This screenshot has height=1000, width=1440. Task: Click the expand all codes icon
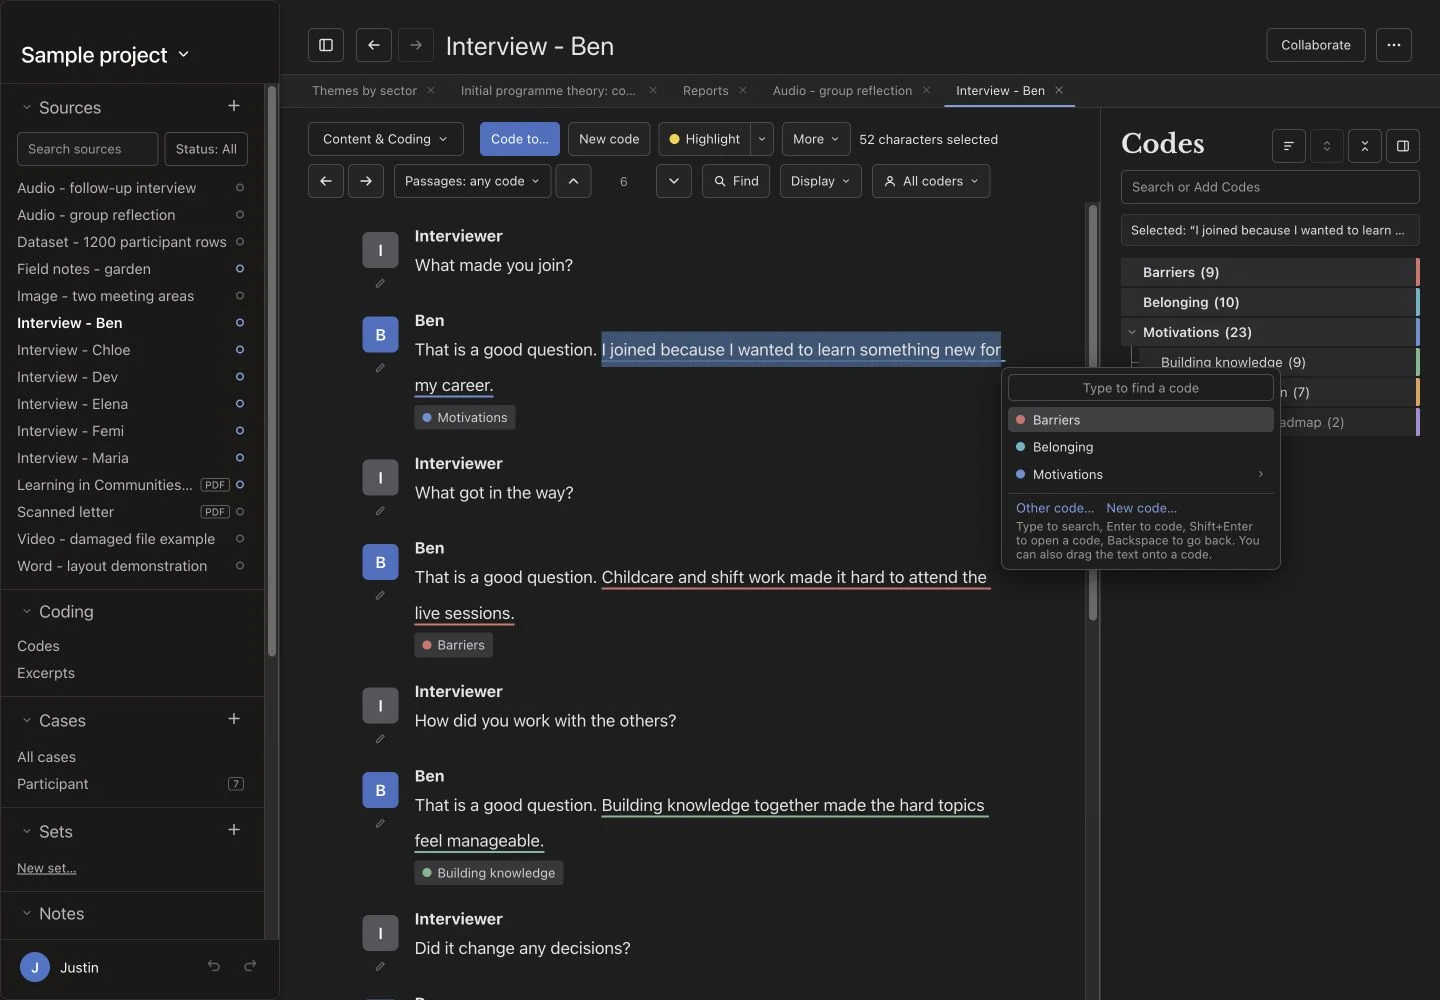coord(1327,146)
